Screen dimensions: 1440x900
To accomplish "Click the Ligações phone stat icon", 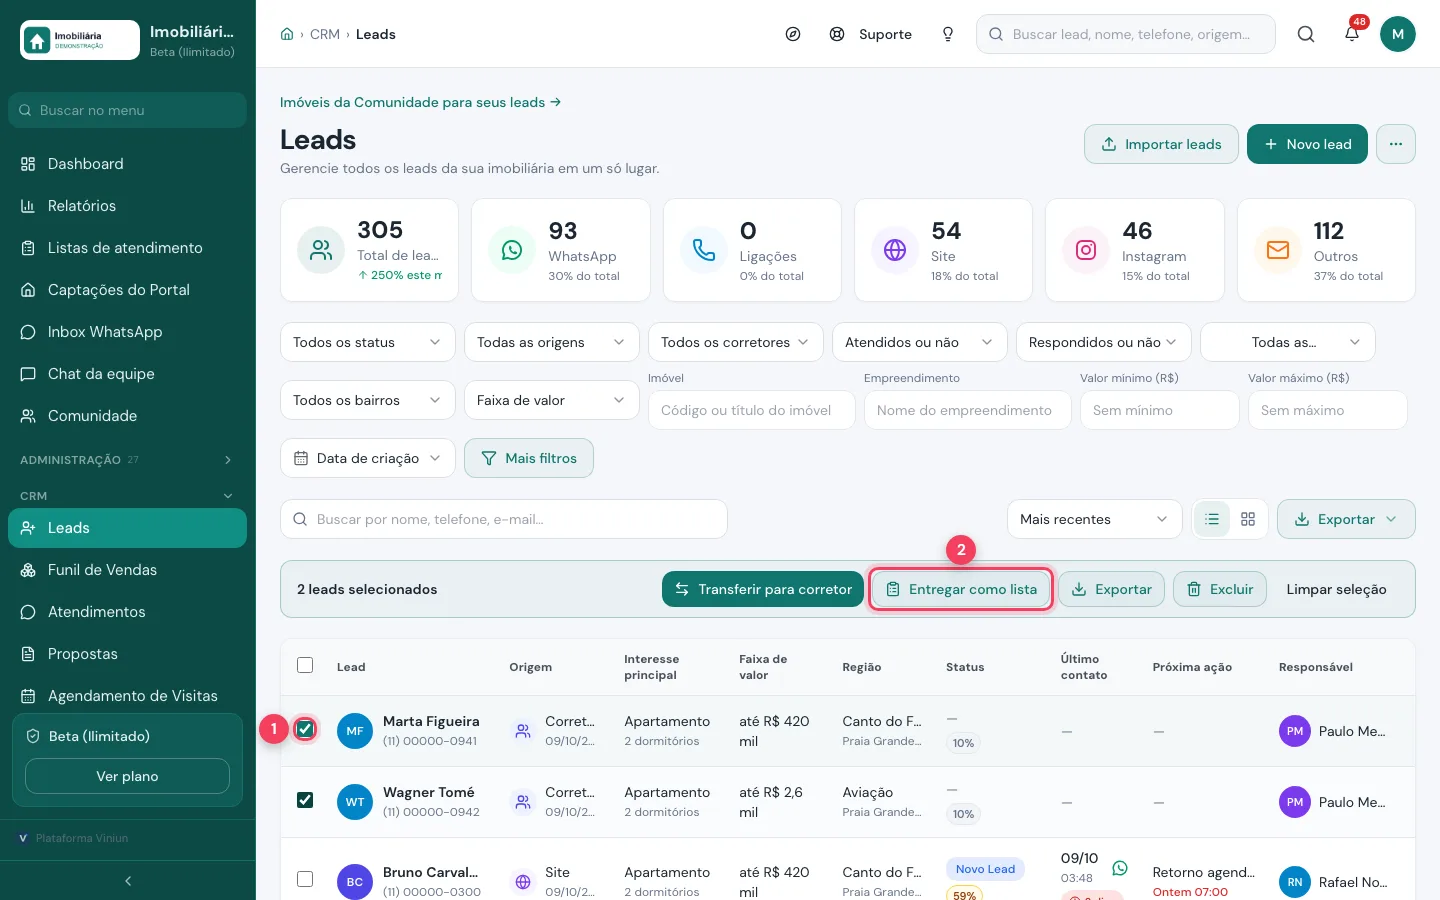I will pos(704,250).
